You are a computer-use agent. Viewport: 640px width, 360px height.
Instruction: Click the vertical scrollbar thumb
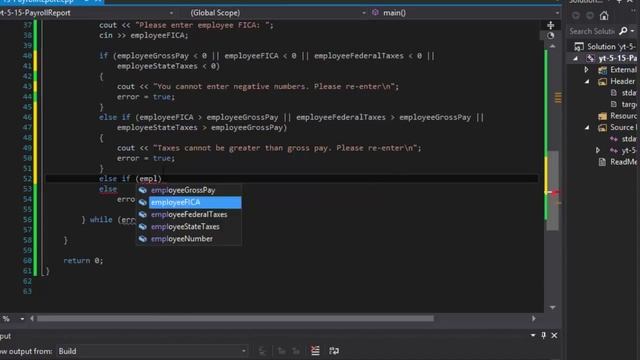pos(553,190)
